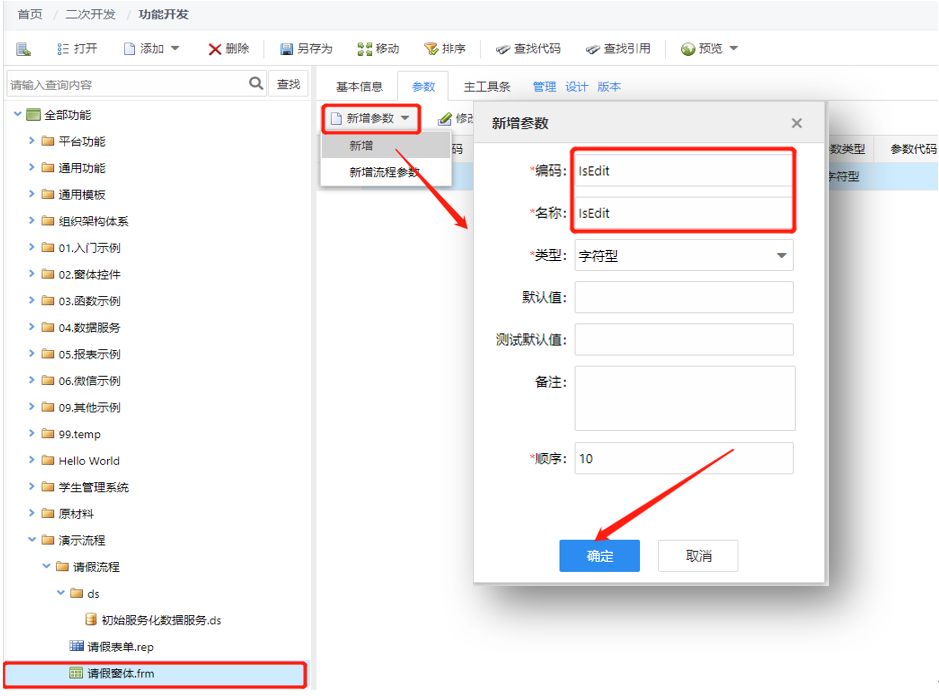The height and width of the screenshot is (696, 939).
Task: Click the 参数代码 column header
Action: (913, 149)
